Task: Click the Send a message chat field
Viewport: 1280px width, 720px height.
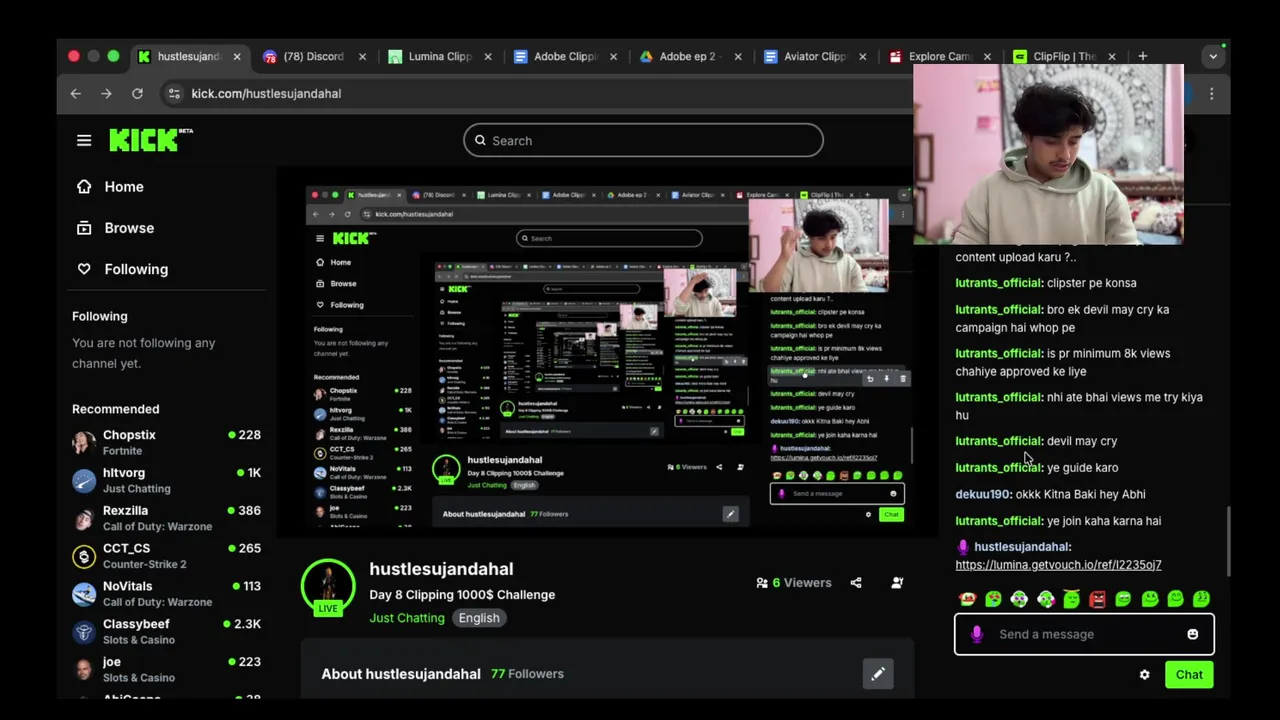Action: click(1084, 634)
